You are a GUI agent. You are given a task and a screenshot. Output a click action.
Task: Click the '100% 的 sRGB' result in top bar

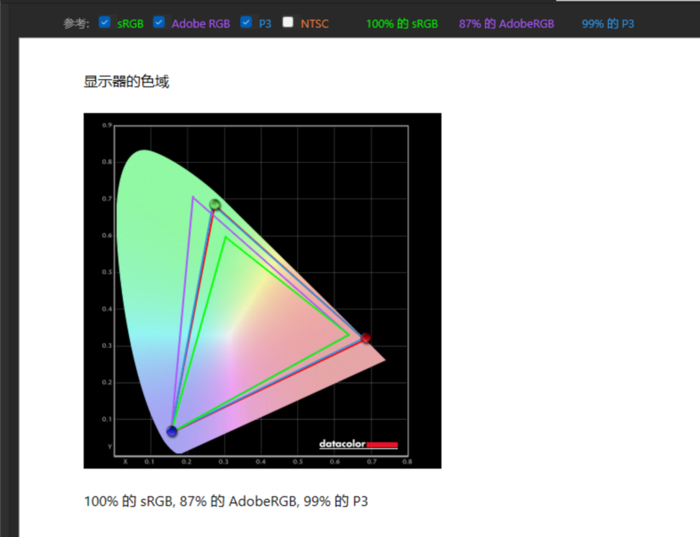[x=402, y=24]
